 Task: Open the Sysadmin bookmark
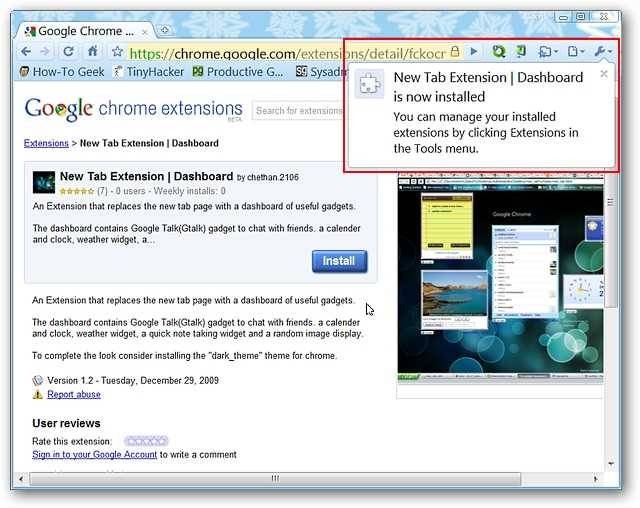(x=320, y=72)
